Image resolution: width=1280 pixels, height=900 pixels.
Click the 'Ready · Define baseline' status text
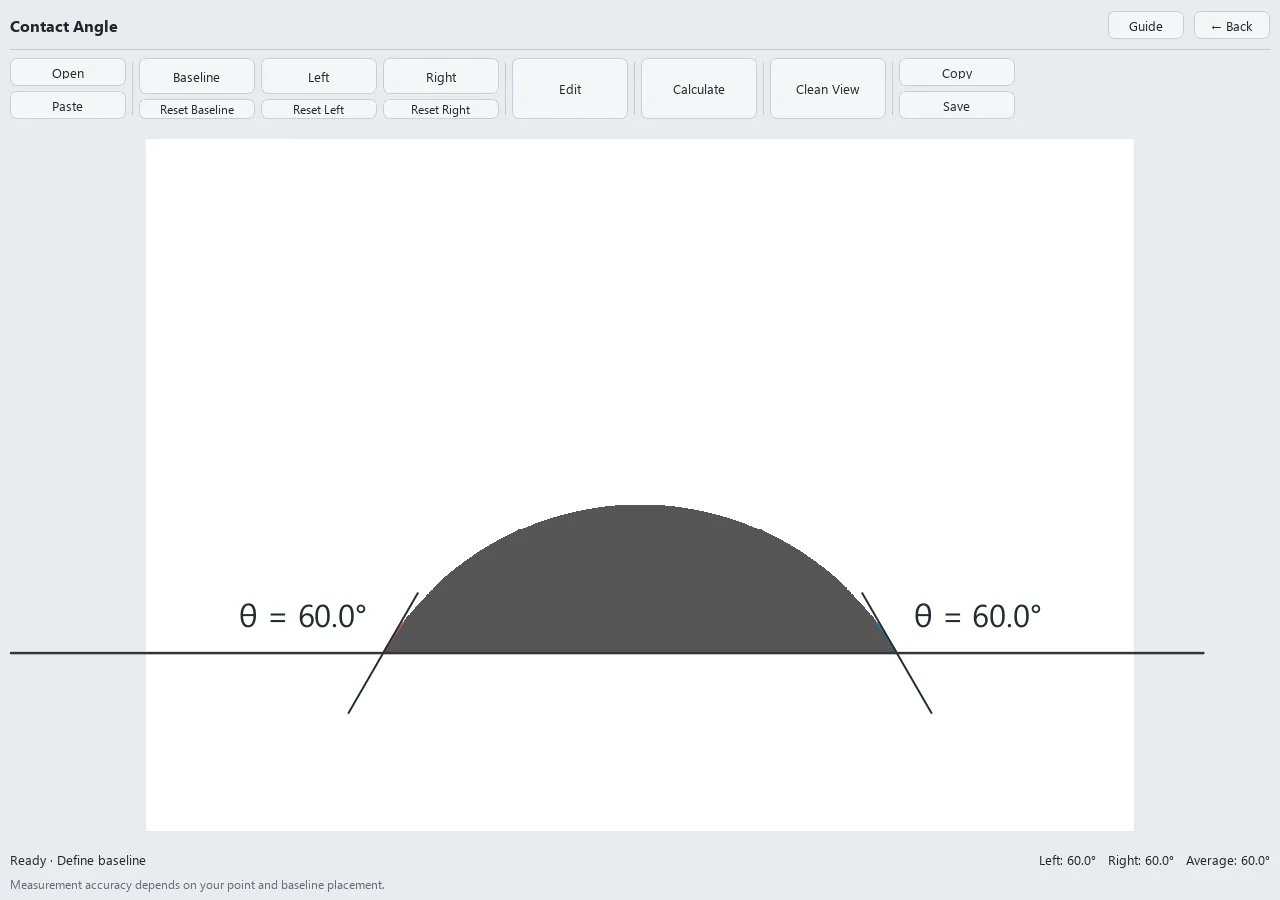[78, 860]
